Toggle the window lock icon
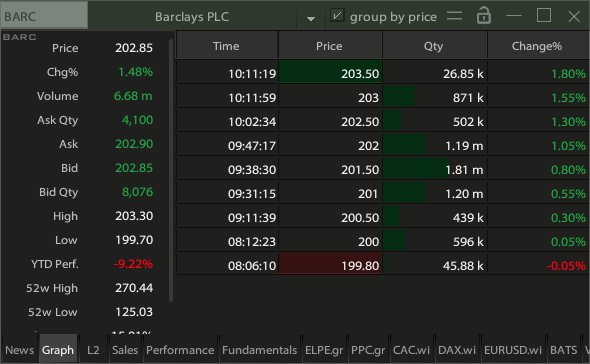 pos(484,16)
